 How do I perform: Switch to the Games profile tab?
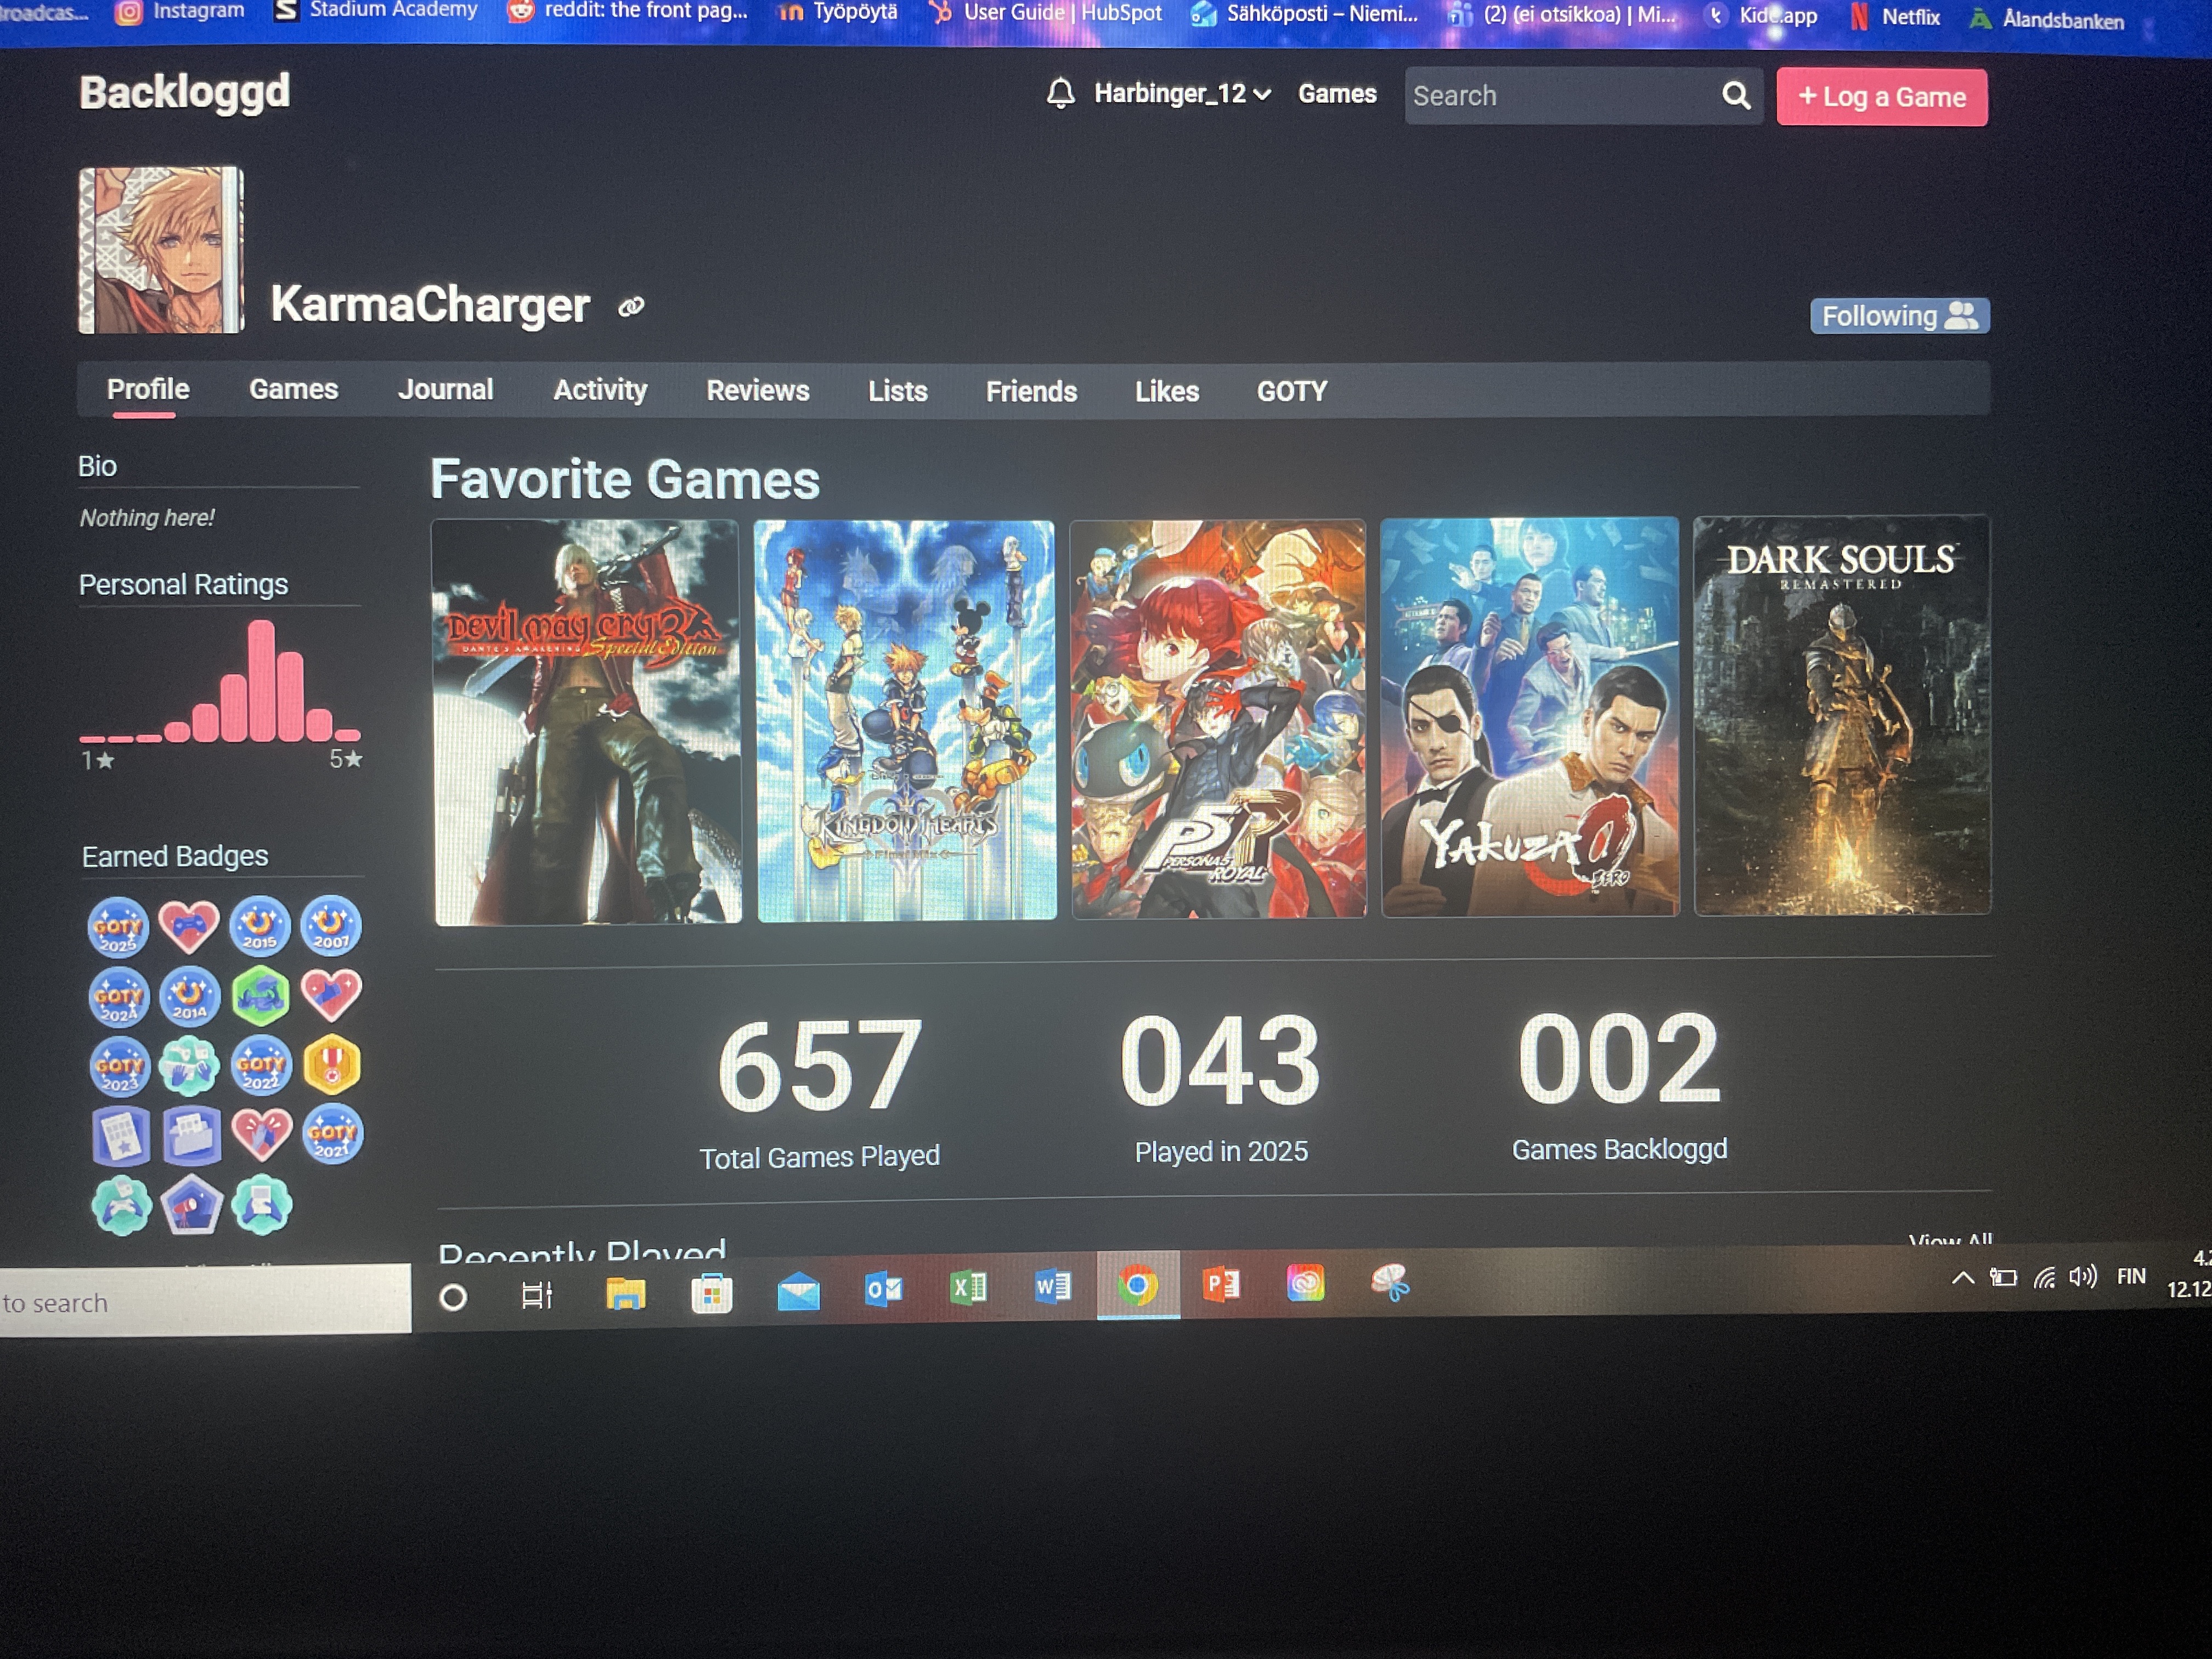coord(294,390)
